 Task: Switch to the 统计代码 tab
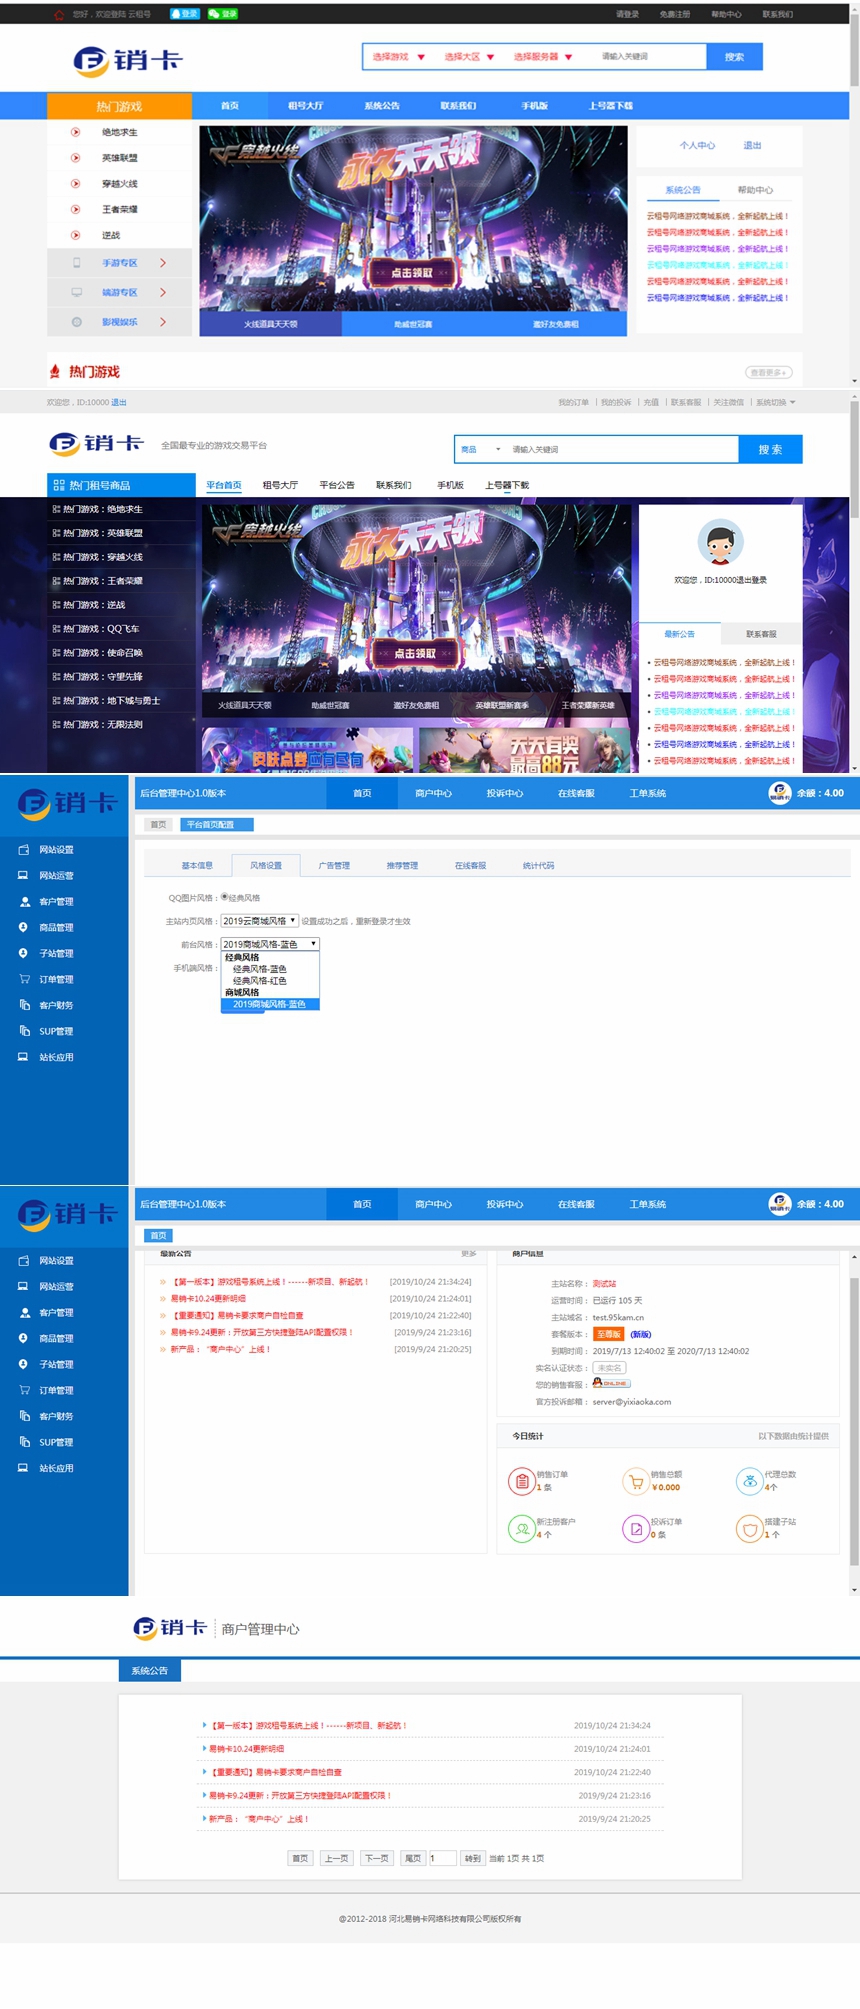tap(538, 866)
